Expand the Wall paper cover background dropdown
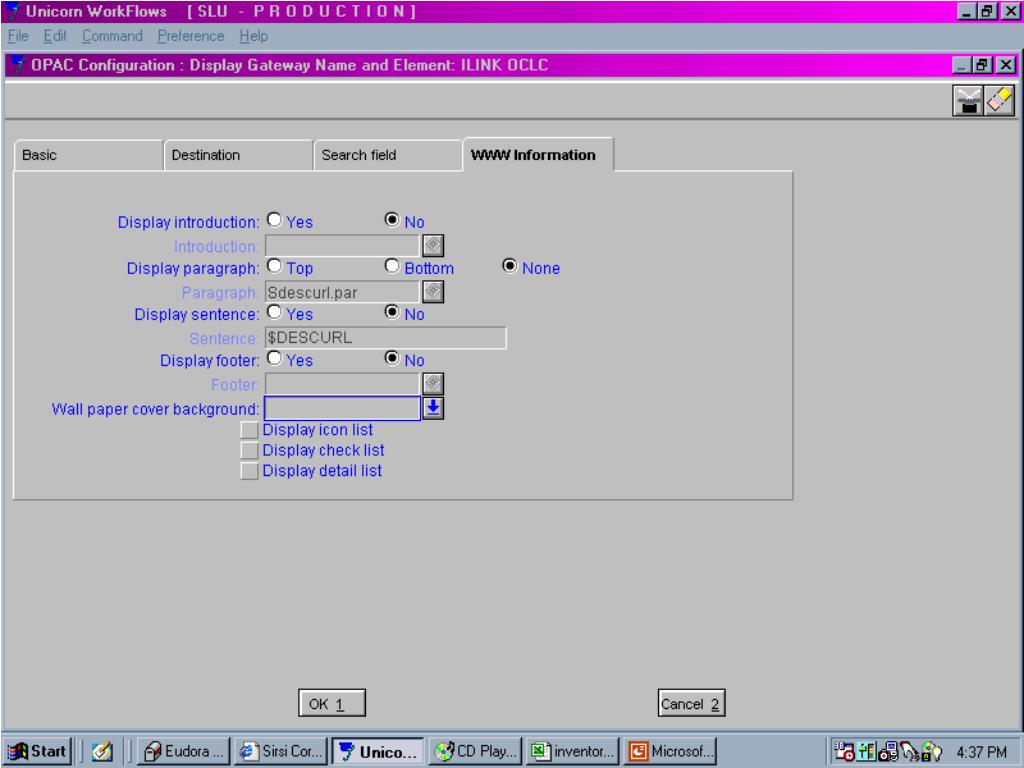Image resolution: width=1024 pixels, height=768 pixels. (435, 407)
